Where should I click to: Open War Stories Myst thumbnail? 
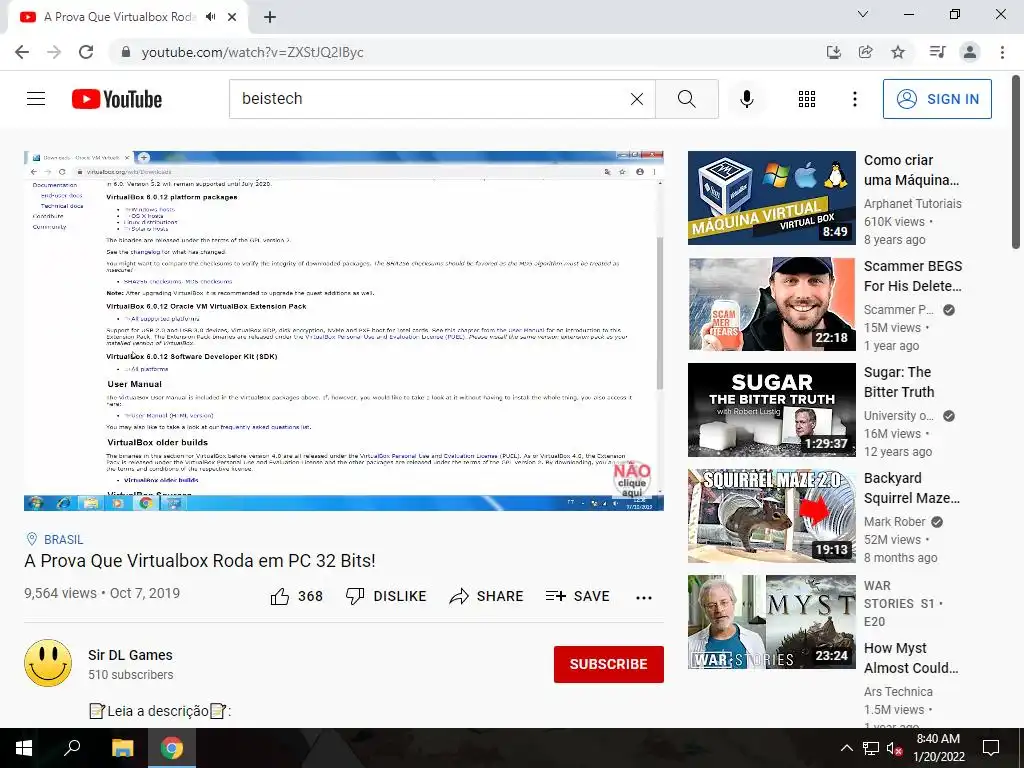(771, 622)
